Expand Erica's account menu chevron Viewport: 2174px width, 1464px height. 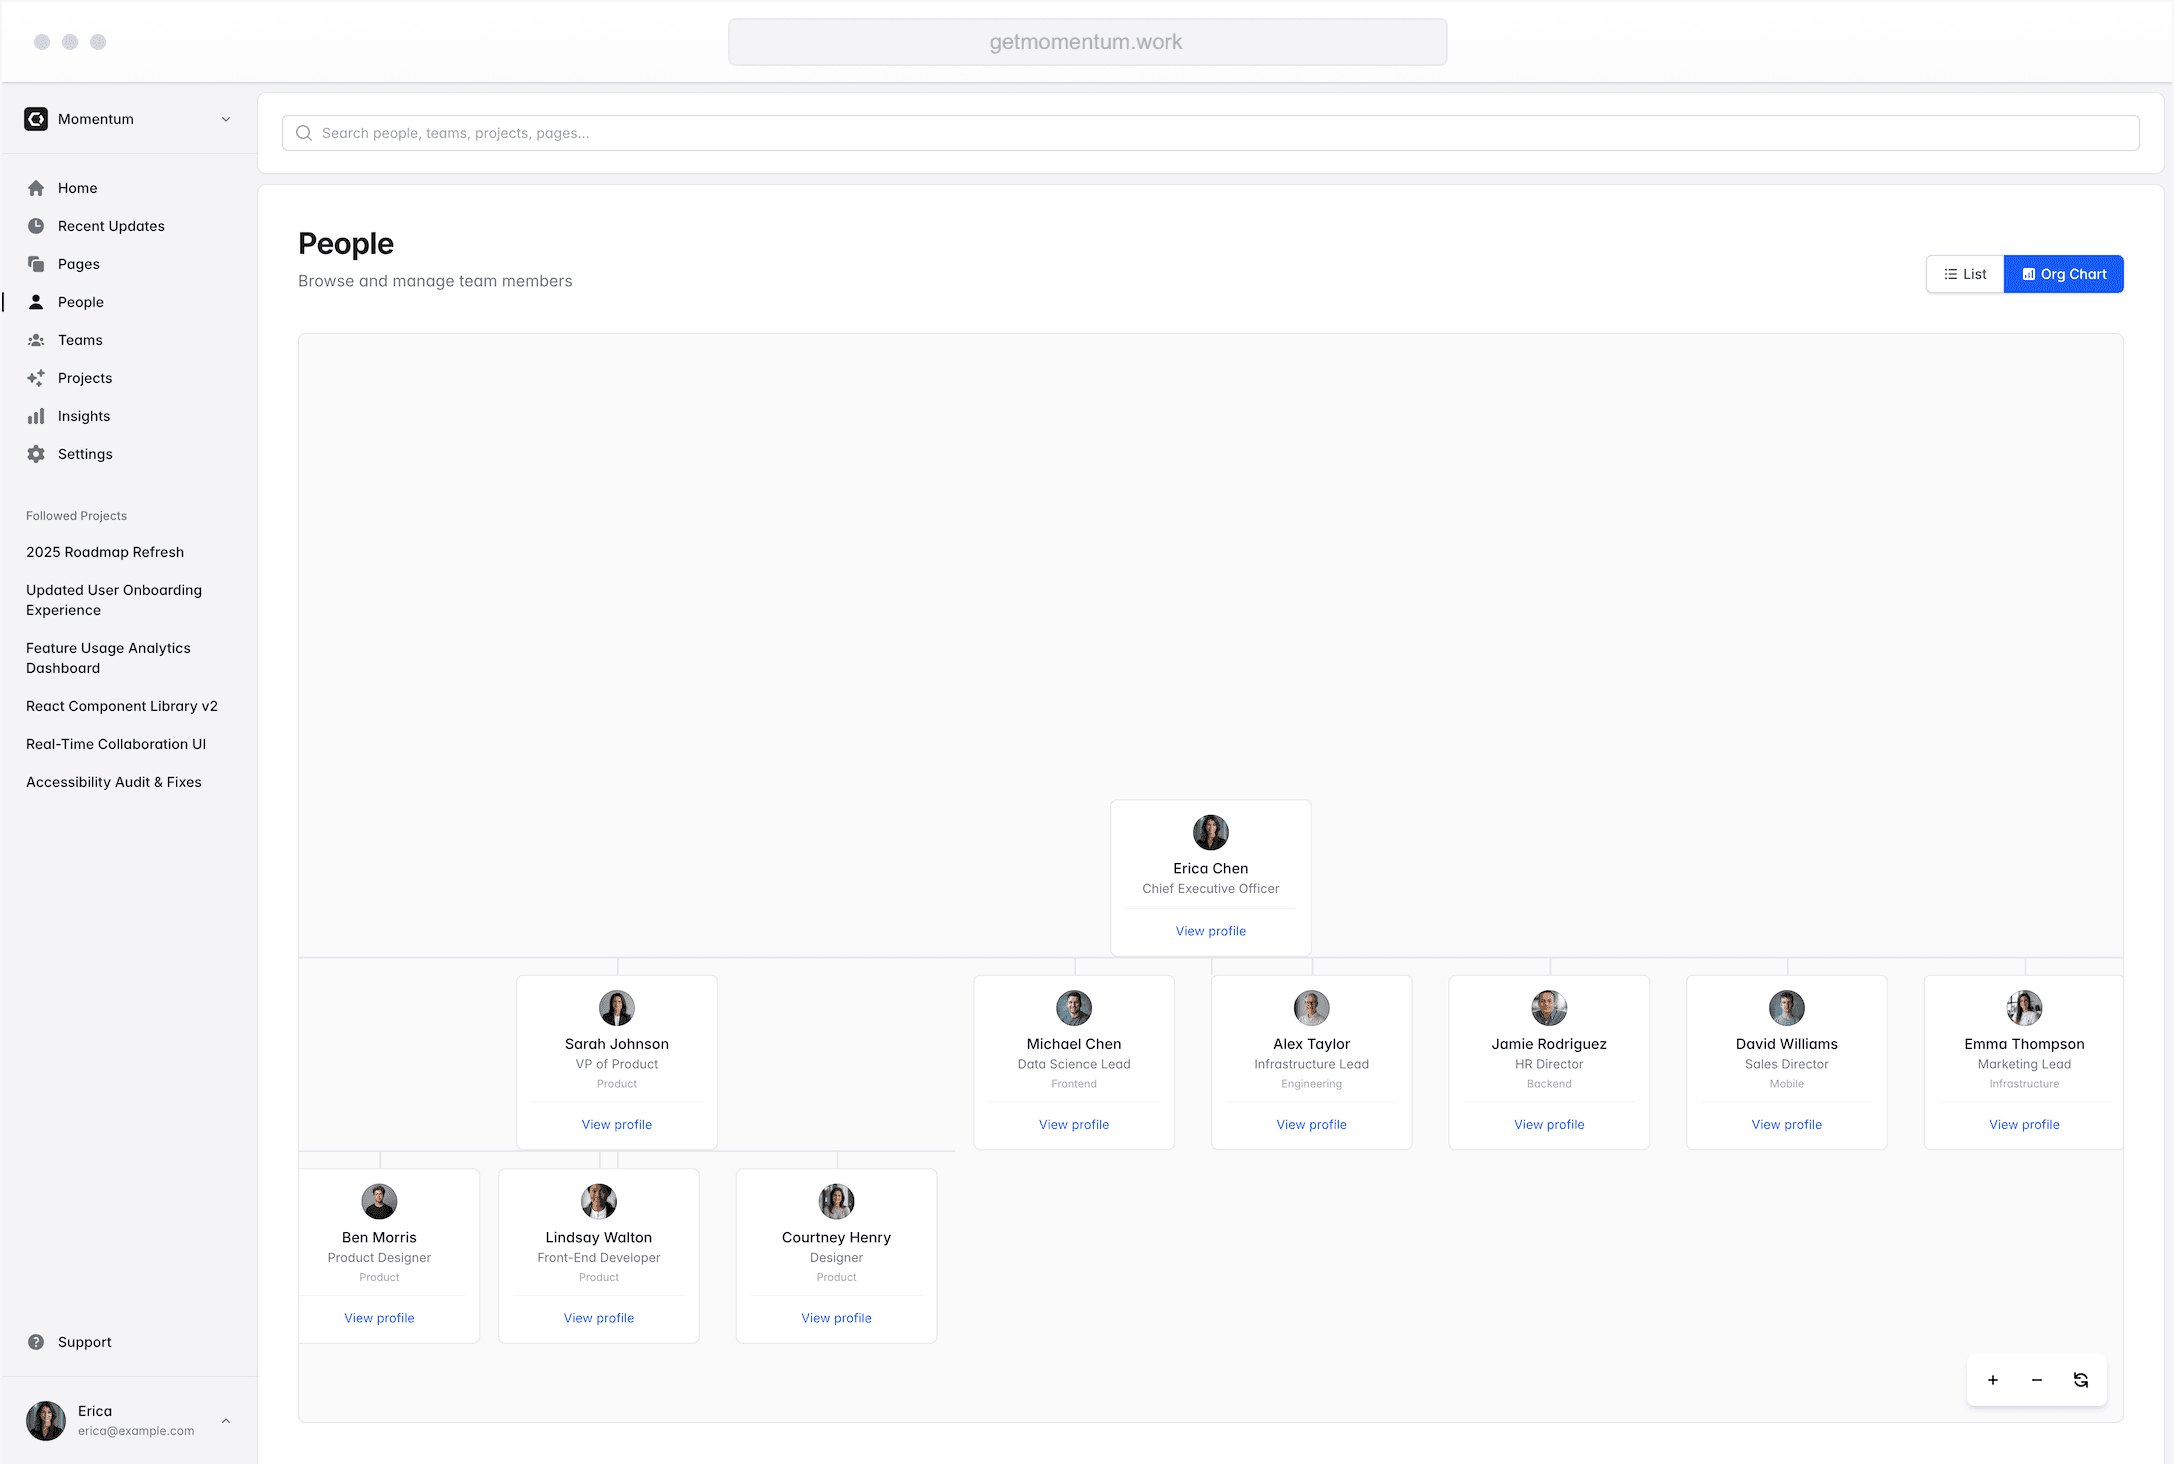[x=226, y=1420]
